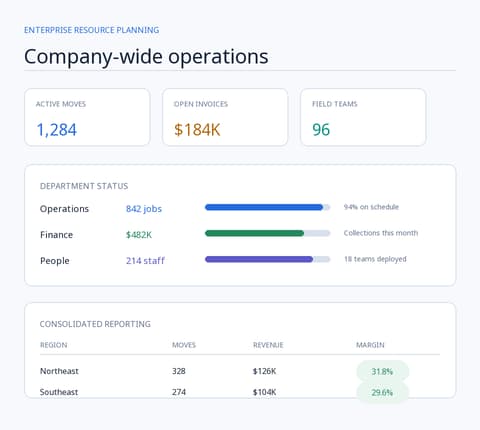
Task: Select the Company-wide operations heading
Action: coord(146,57)
